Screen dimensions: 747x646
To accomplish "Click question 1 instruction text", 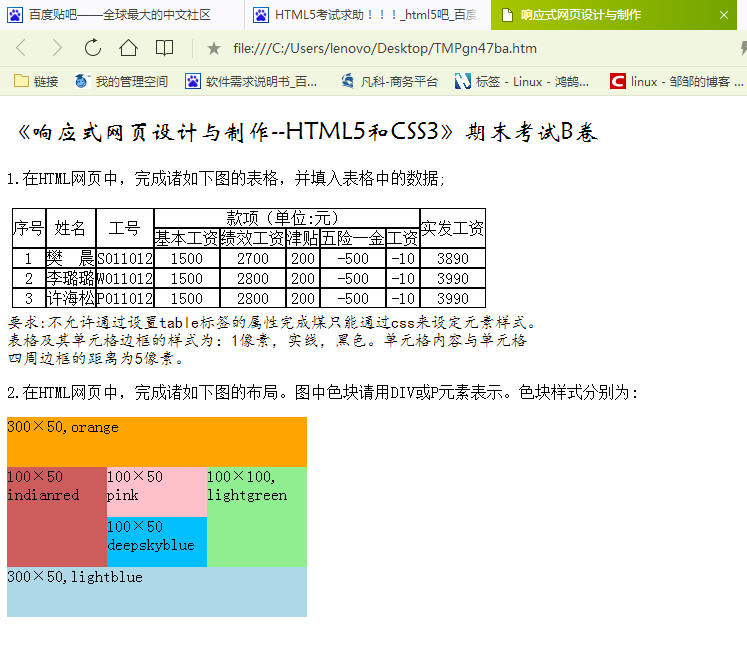I will tap(226, 178).
